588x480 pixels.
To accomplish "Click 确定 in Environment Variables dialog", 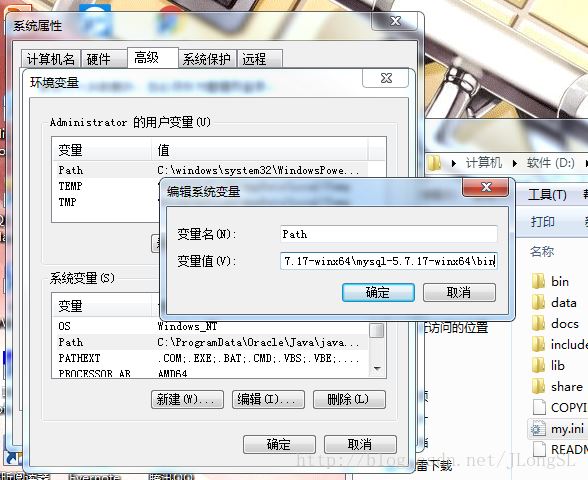I will [279, 444].
